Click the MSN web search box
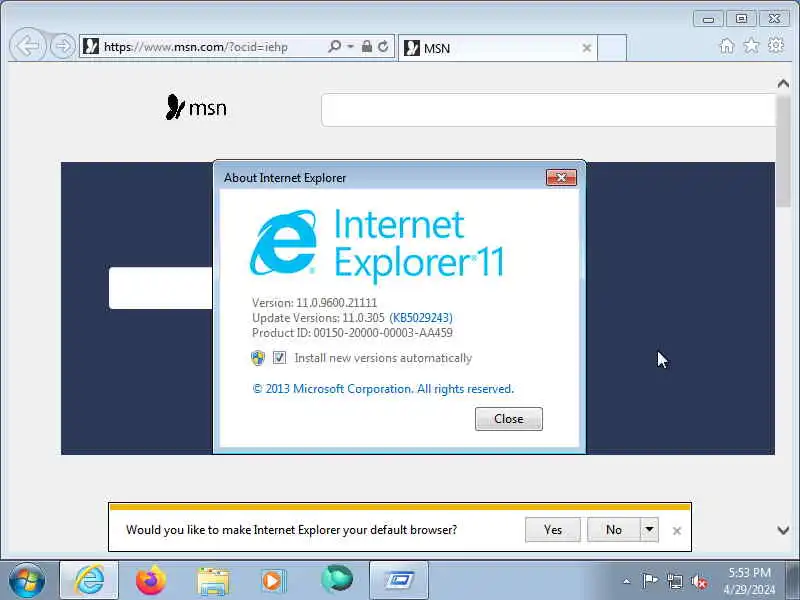Viewport: 800px width, 600px height. (548, 110)
